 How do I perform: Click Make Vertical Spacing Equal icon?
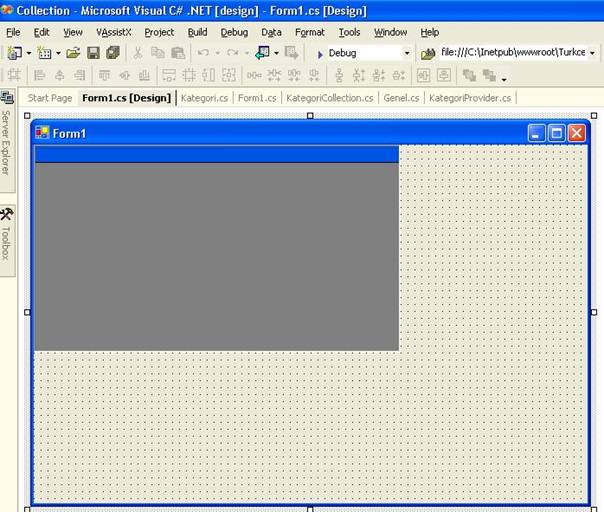pos(339,75)
